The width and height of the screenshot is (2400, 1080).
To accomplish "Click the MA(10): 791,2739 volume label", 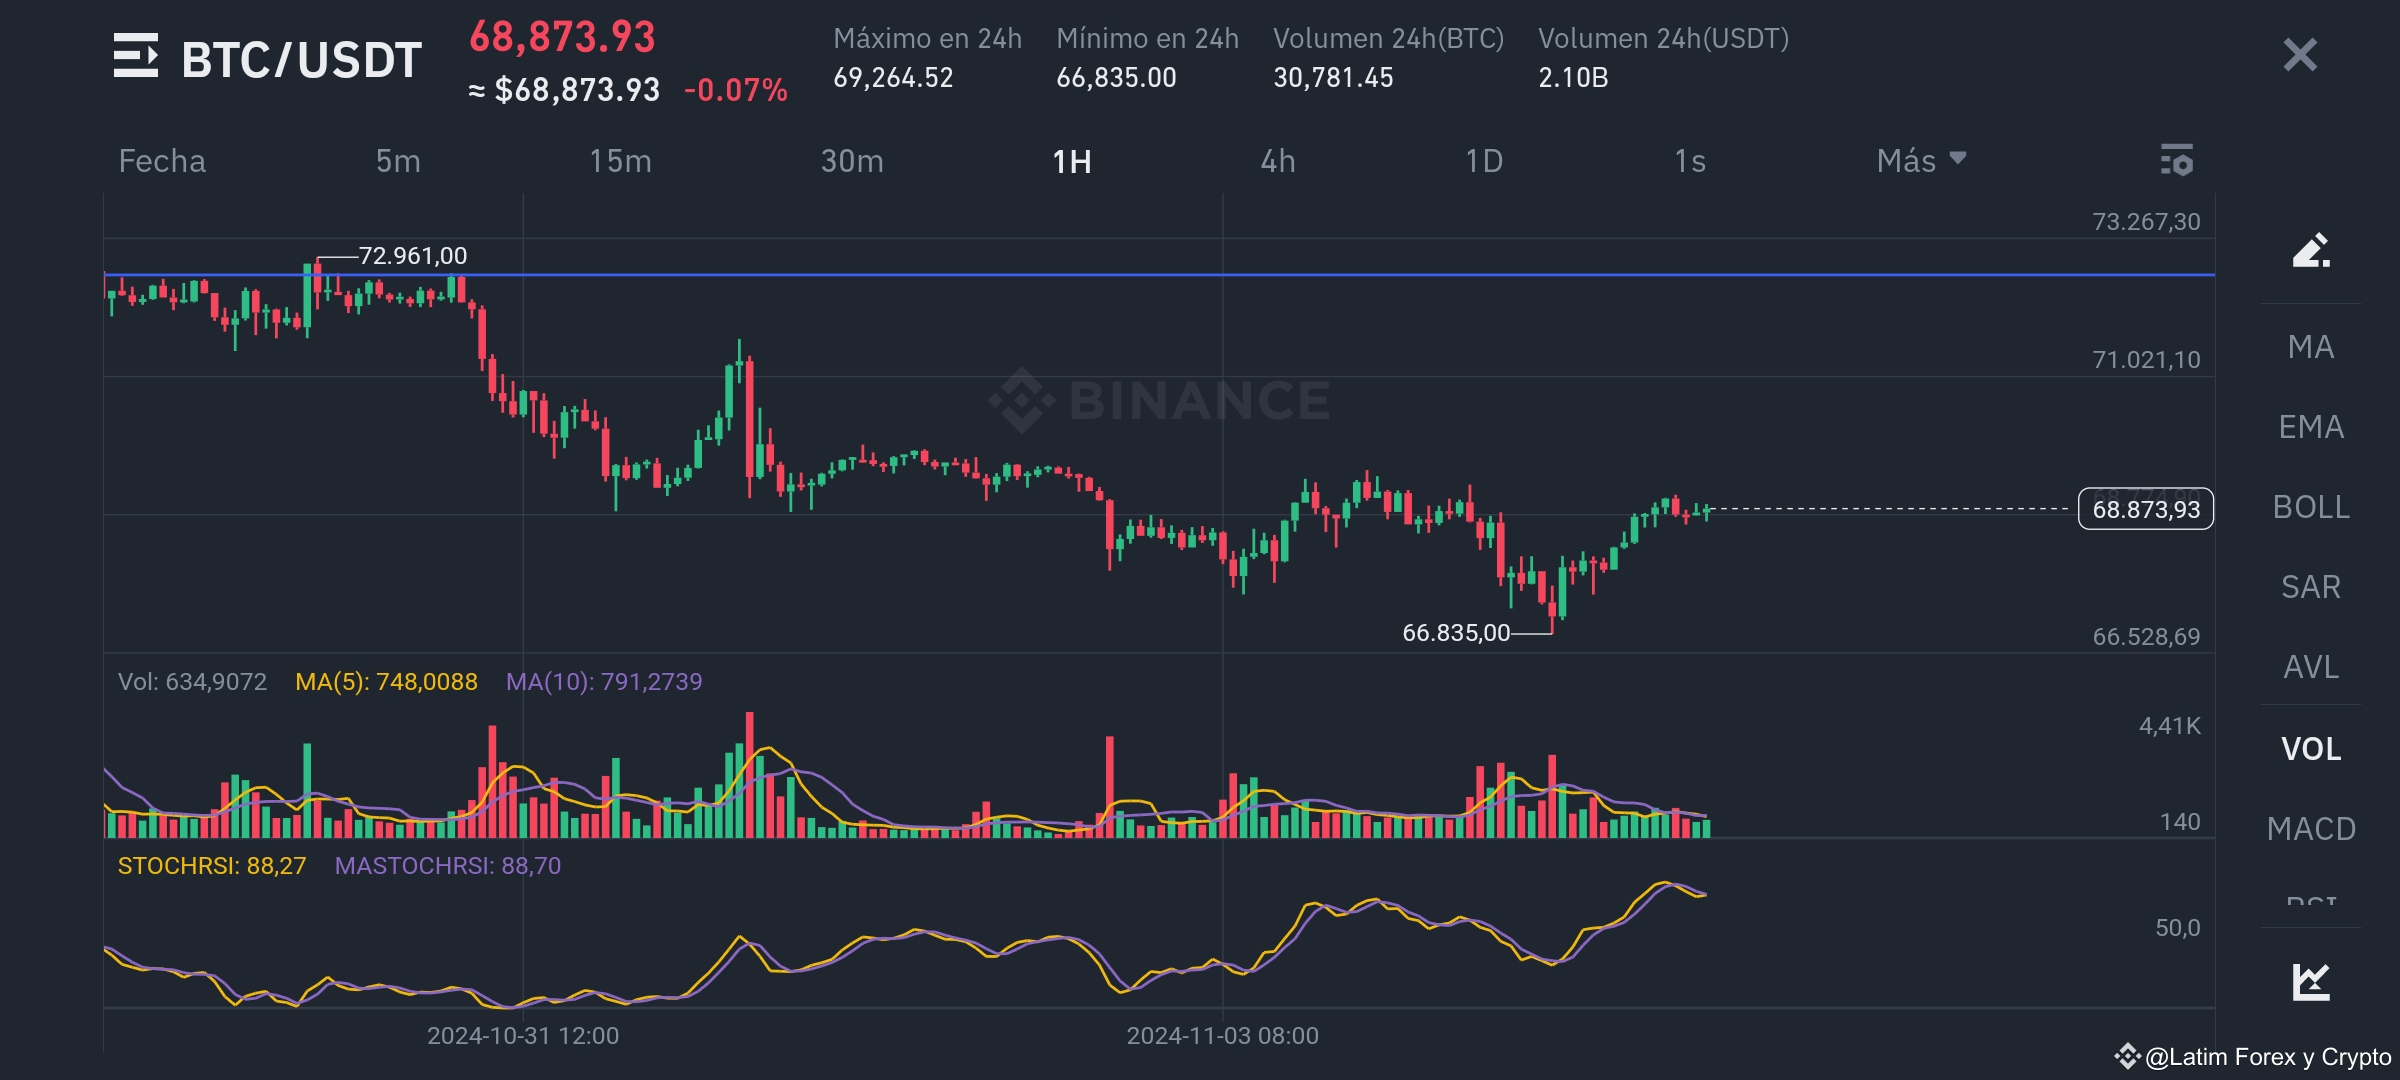I will pos(604,682).
